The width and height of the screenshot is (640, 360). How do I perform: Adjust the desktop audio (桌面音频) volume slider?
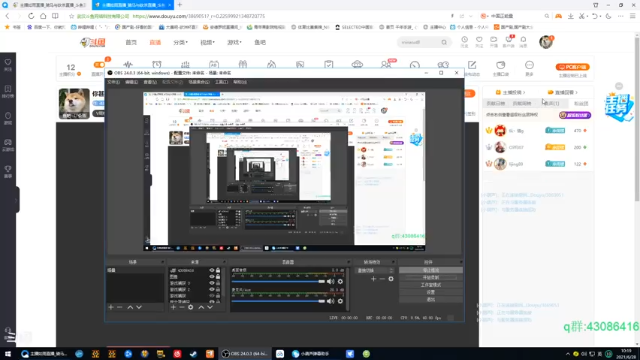click(278, 281)
